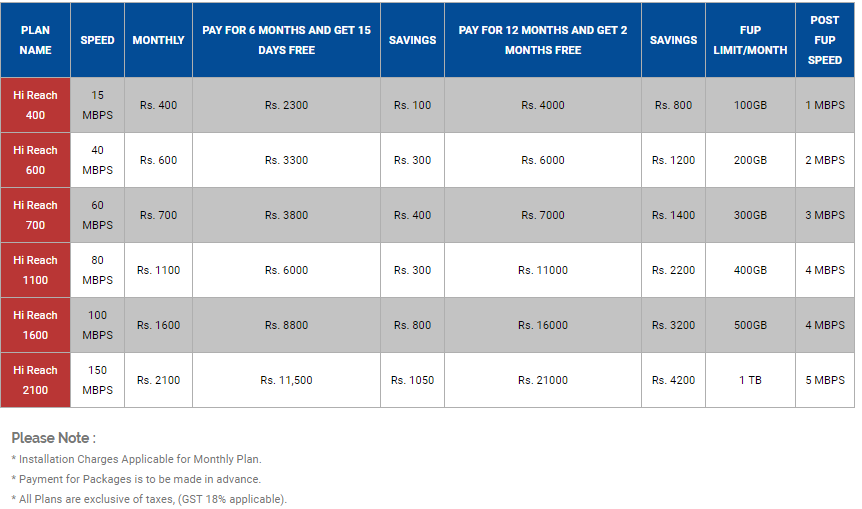Click the Rs. 11,500 six-month price cell
Viewport: 862px width, 509px height.
tap(286, 380)
